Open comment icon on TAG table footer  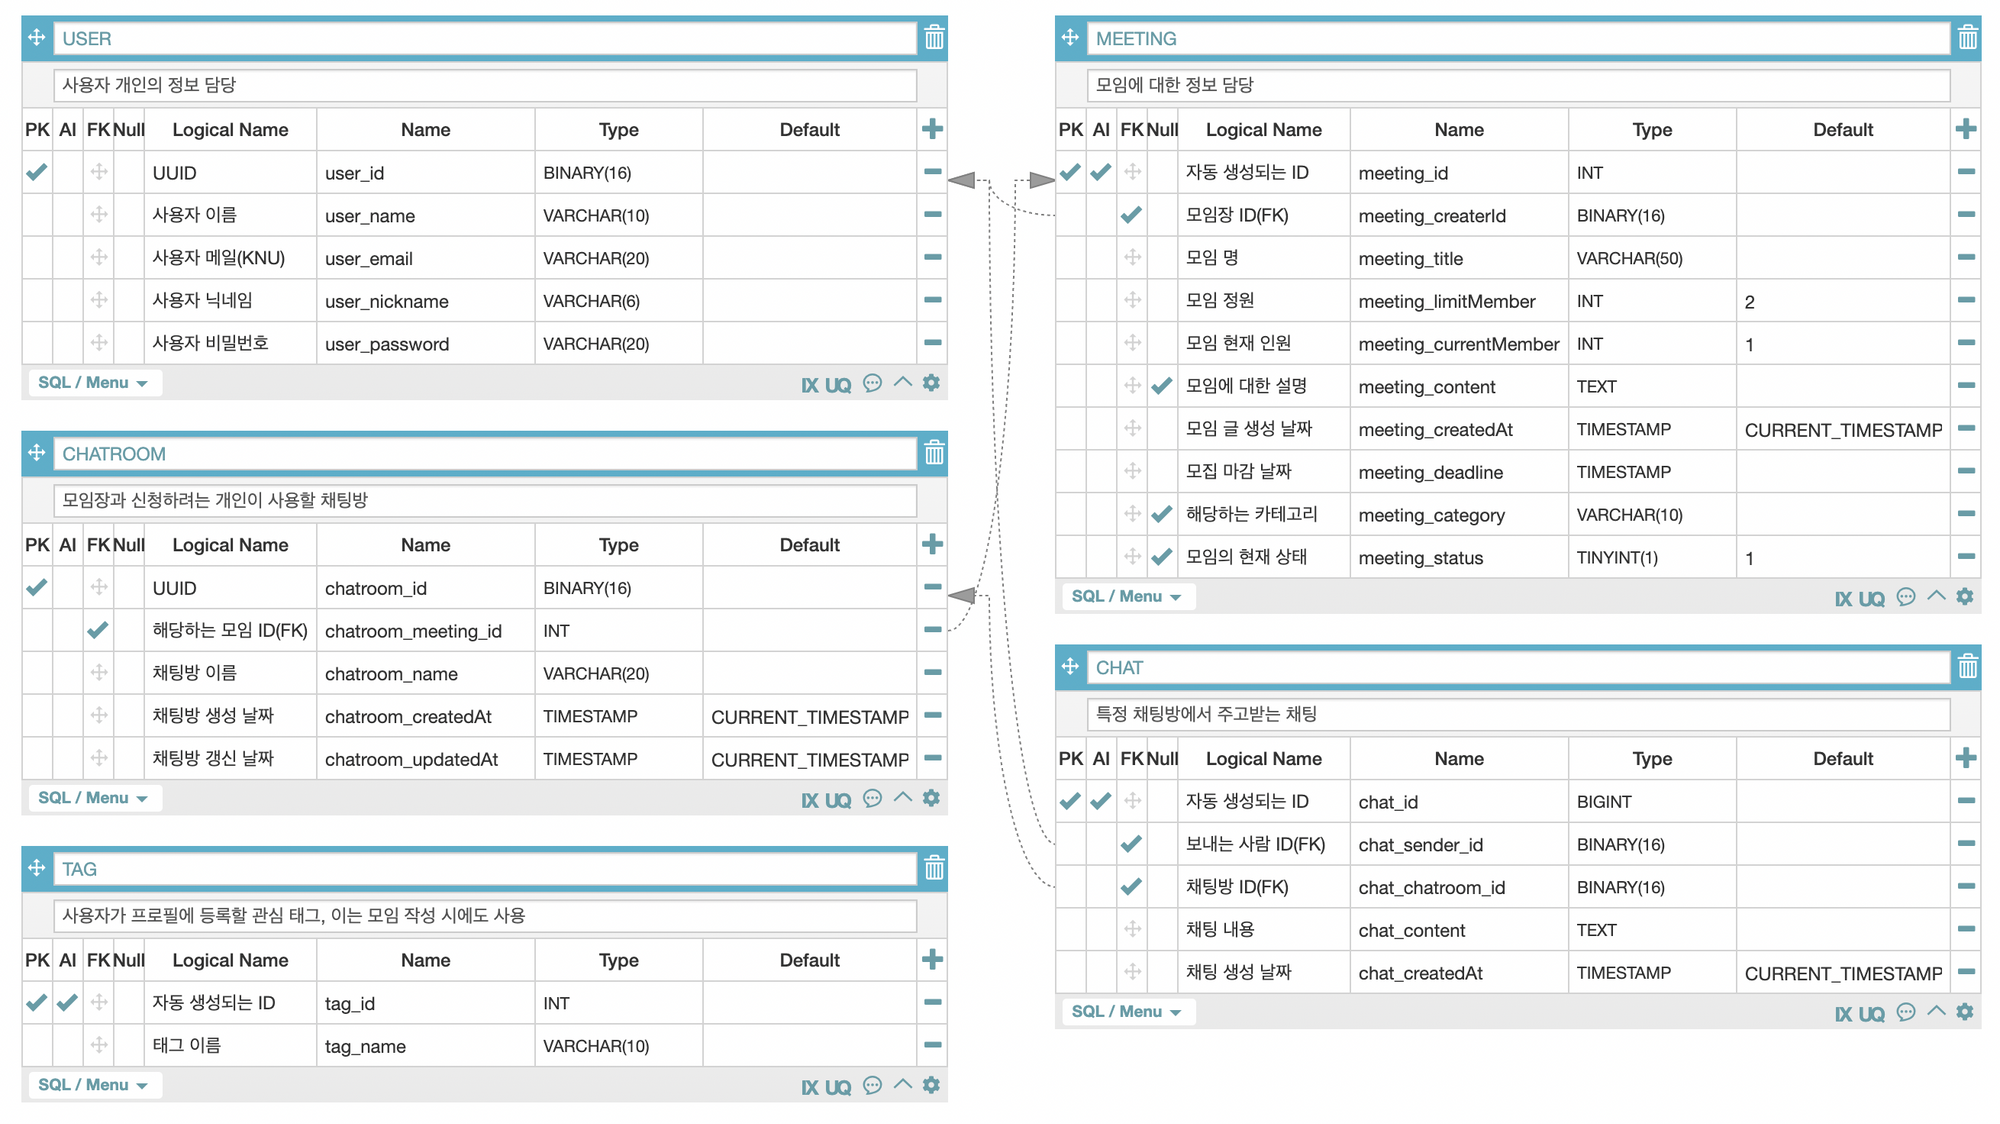[872, 1085]
